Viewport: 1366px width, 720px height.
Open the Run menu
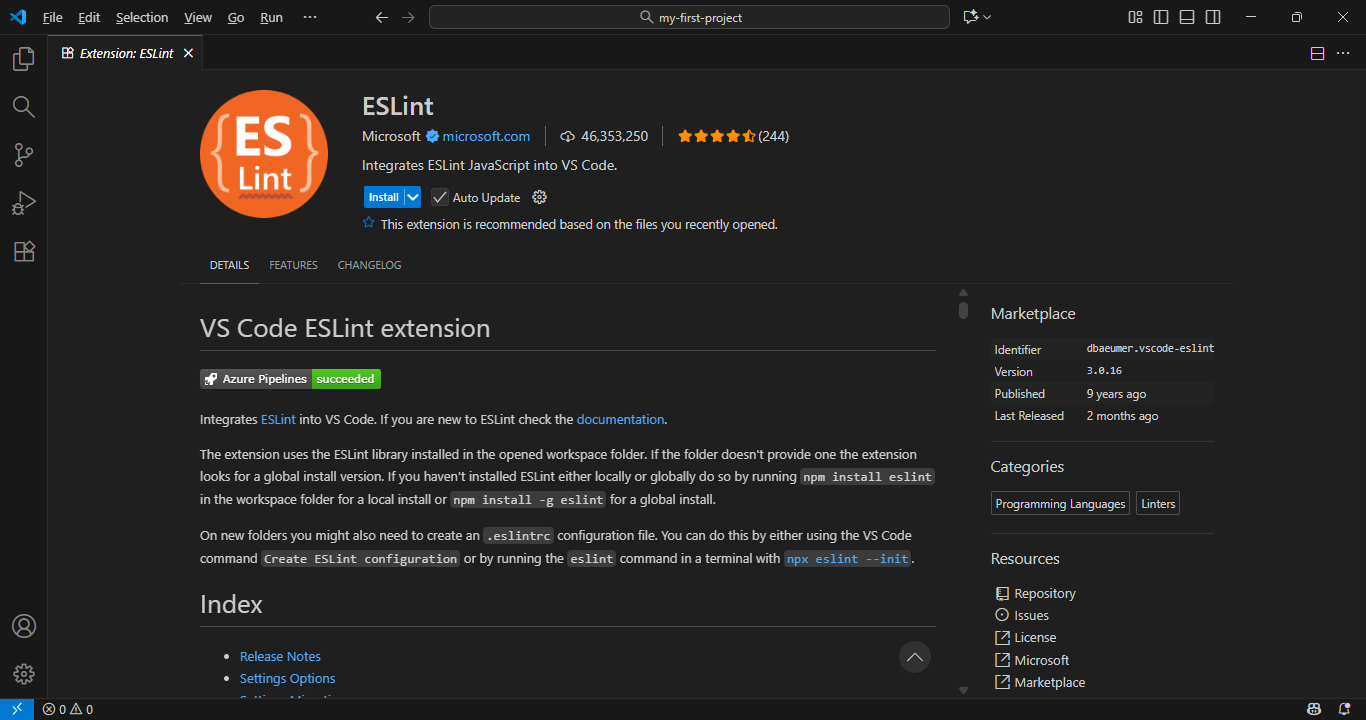click(271, 17)
